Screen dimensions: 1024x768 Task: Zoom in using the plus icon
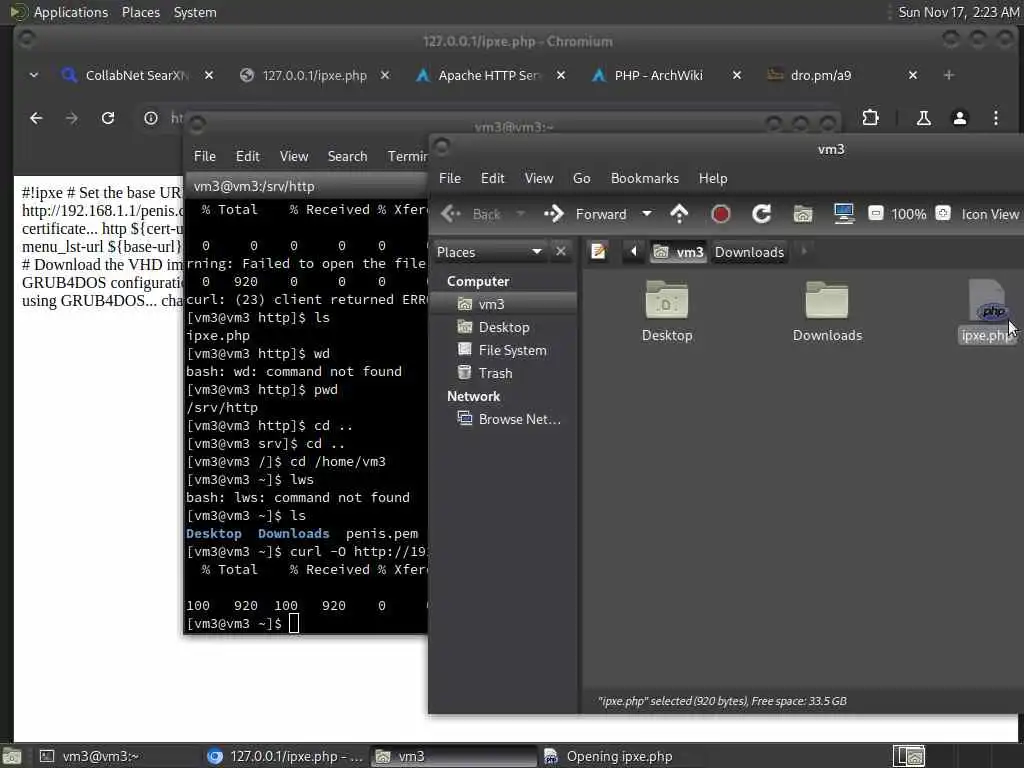pyautogui.click(x=943, y=214)
